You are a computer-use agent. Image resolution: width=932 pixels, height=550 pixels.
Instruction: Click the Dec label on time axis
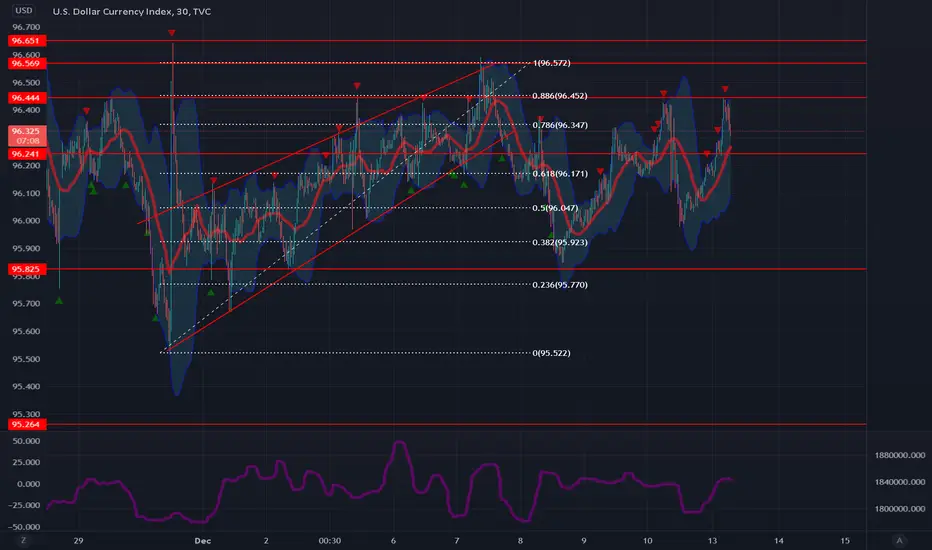203,541
